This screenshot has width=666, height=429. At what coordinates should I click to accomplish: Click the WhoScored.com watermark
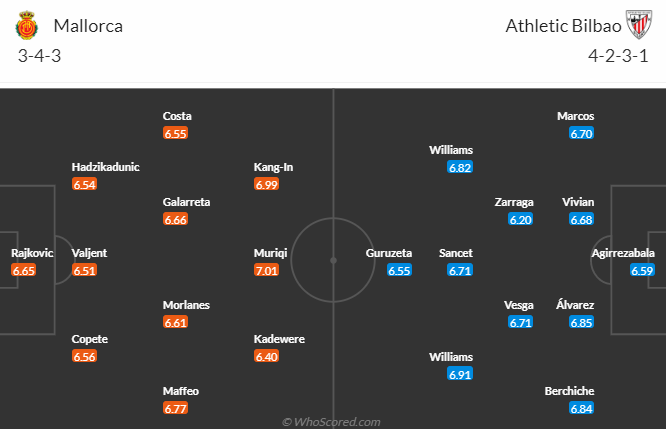point(331,422)
